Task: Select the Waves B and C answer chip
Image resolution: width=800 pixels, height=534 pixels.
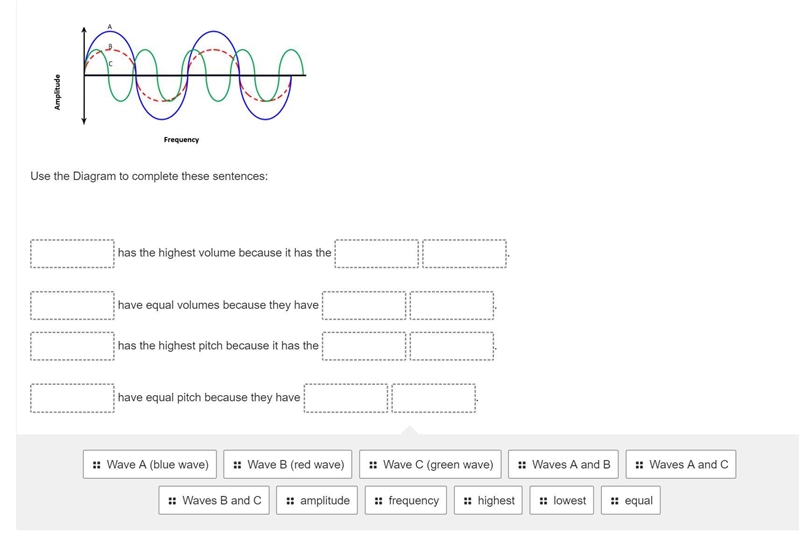Action: pos(214,500)
